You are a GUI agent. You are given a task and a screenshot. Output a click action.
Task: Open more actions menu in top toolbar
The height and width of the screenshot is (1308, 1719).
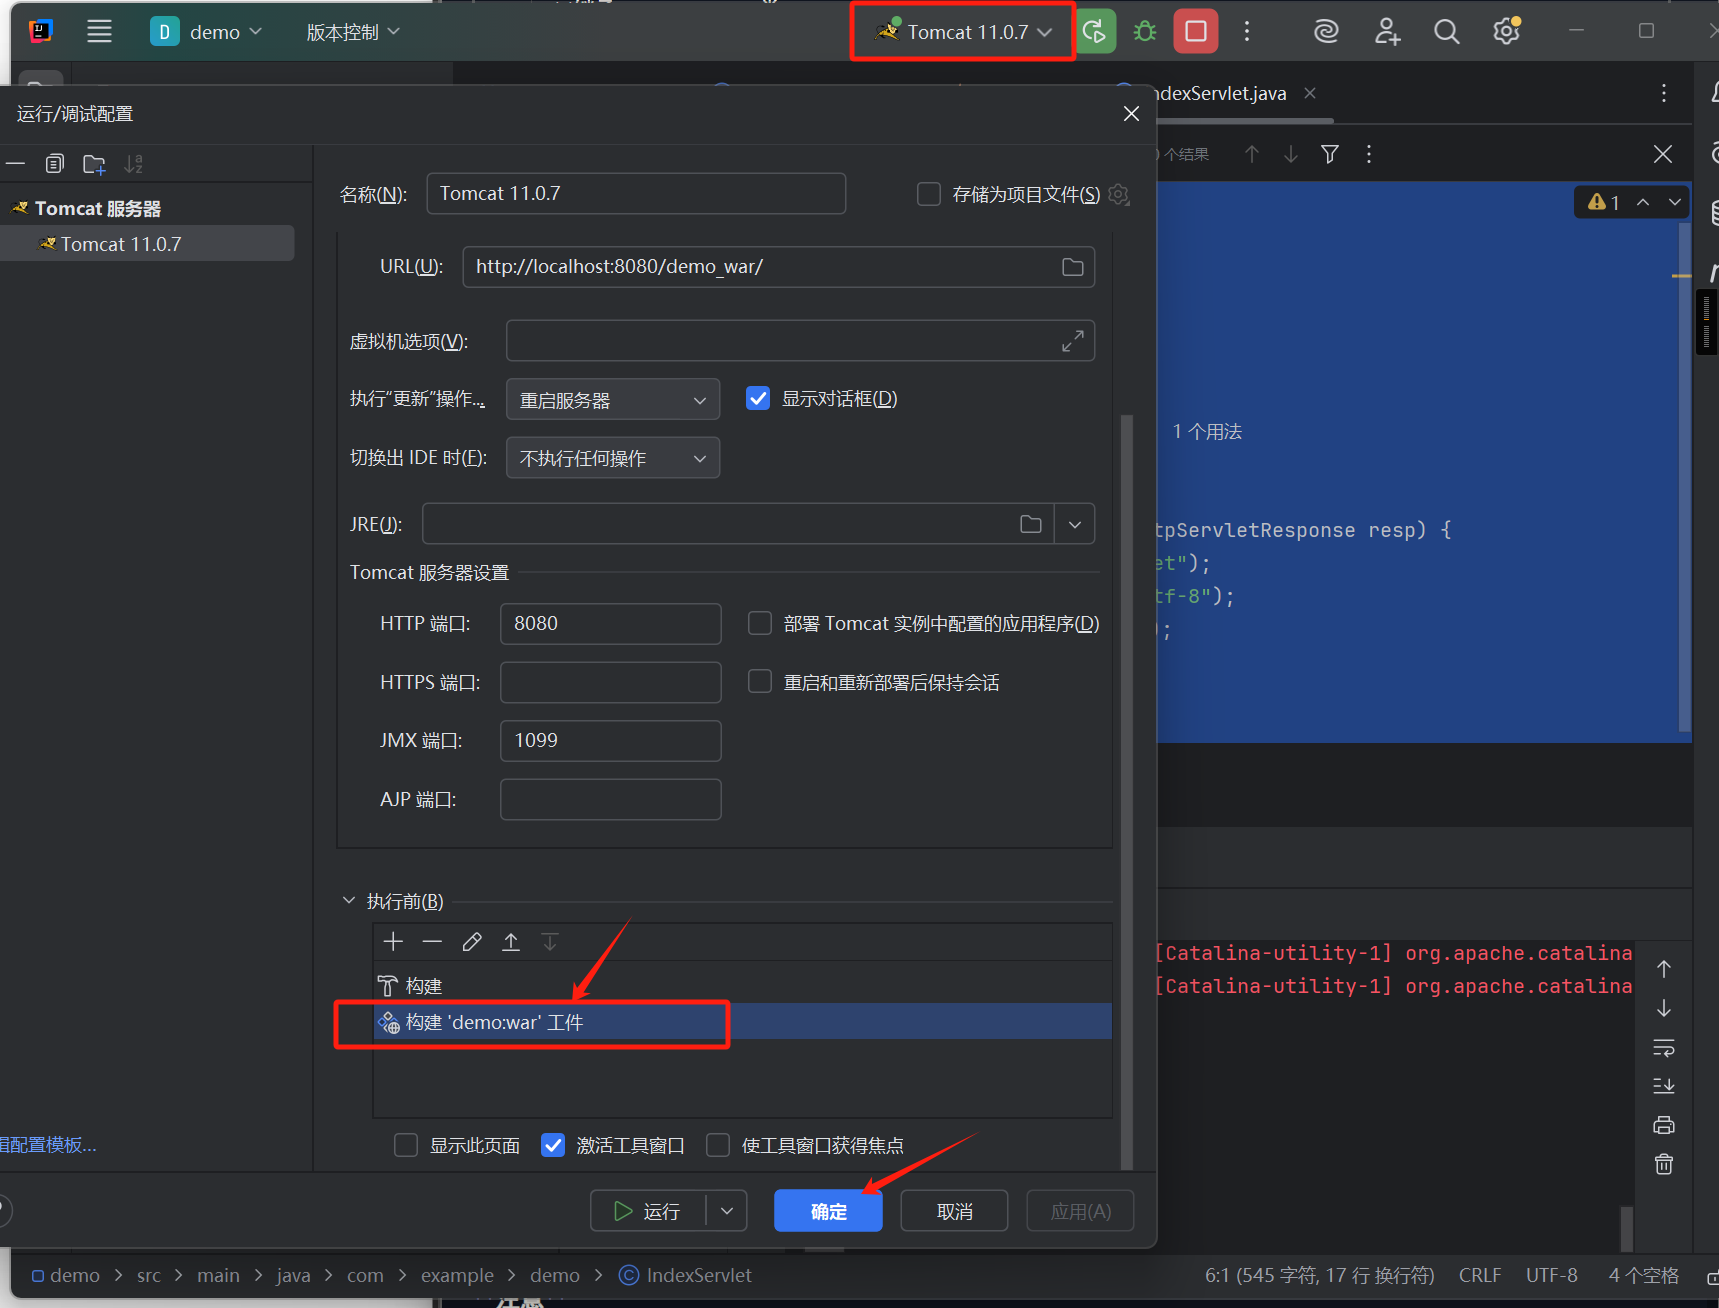[1247, 32]
